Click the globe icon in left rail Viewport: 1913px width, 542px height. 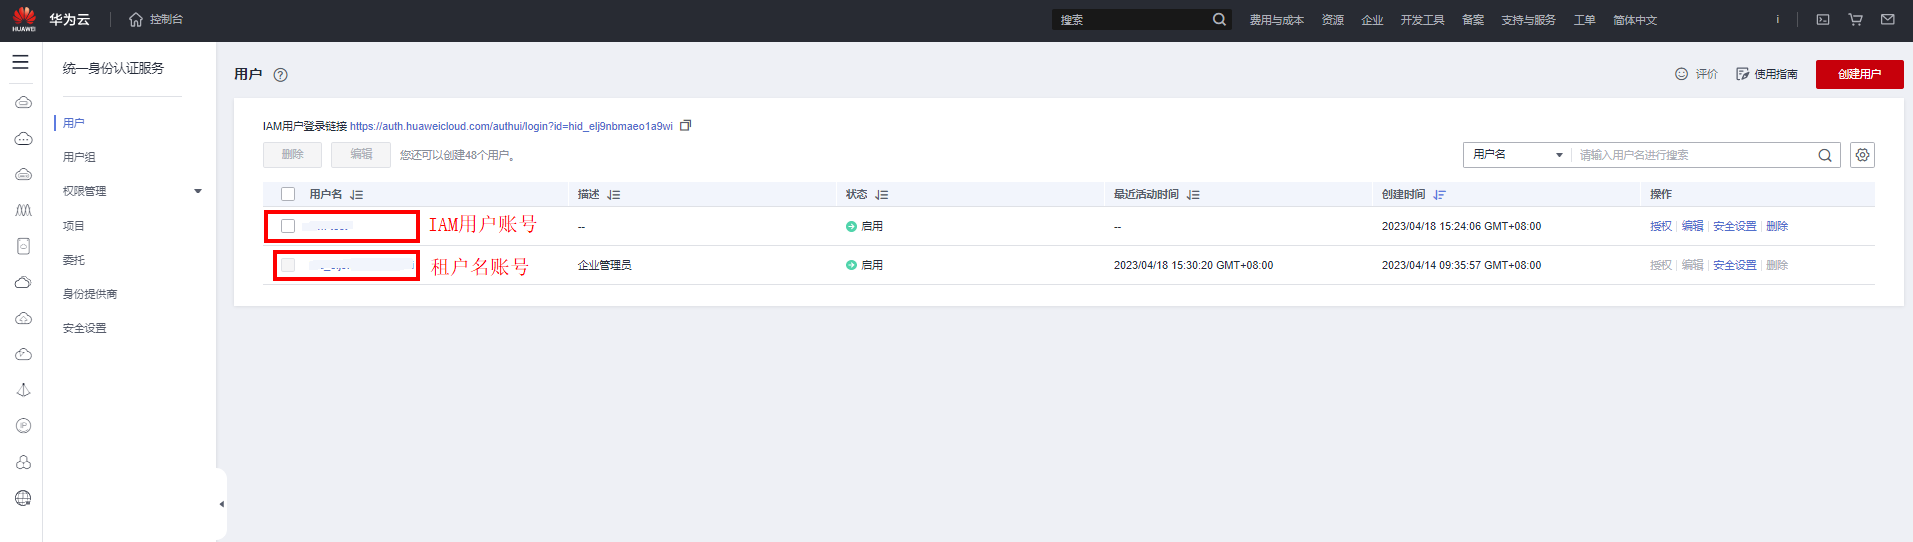pos(23,498)
